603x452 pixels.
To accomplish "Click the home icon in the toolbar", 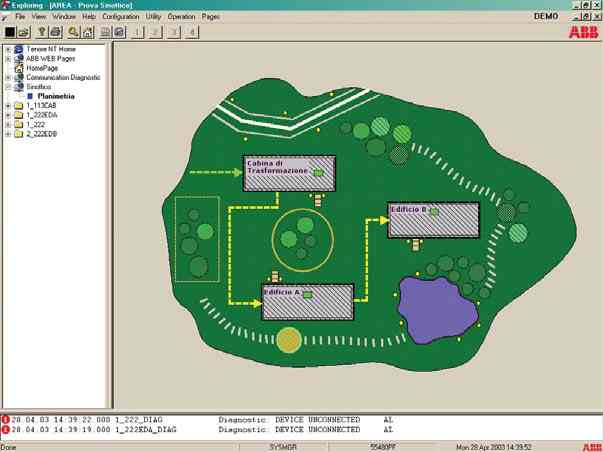I will click(89, 32).
